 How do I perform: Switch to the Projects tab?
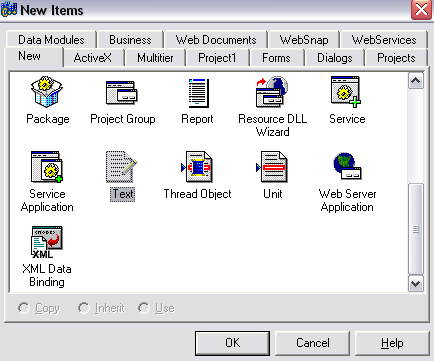tap(396, 58)
